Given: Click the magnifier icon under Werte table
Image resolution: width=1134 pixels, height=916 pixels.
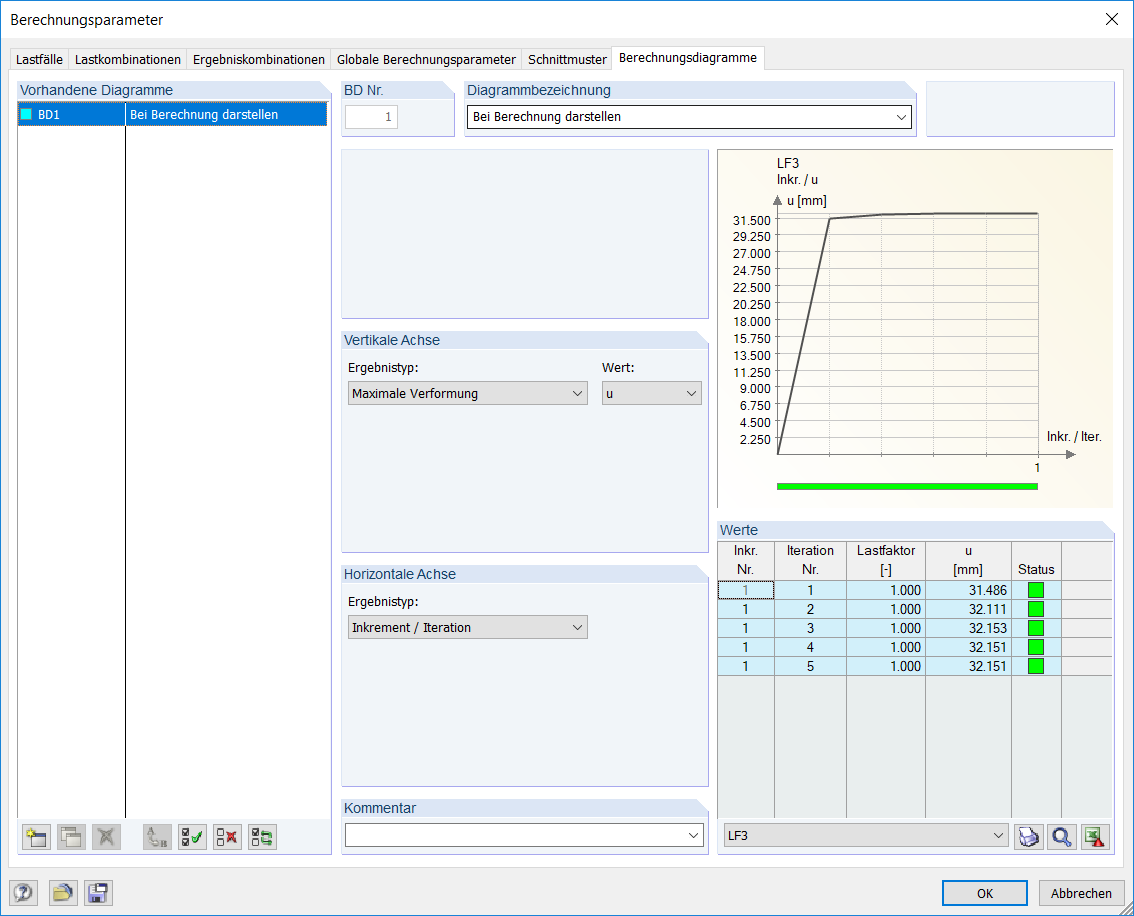Looking at the screenshot, I should coord(1062,836).
